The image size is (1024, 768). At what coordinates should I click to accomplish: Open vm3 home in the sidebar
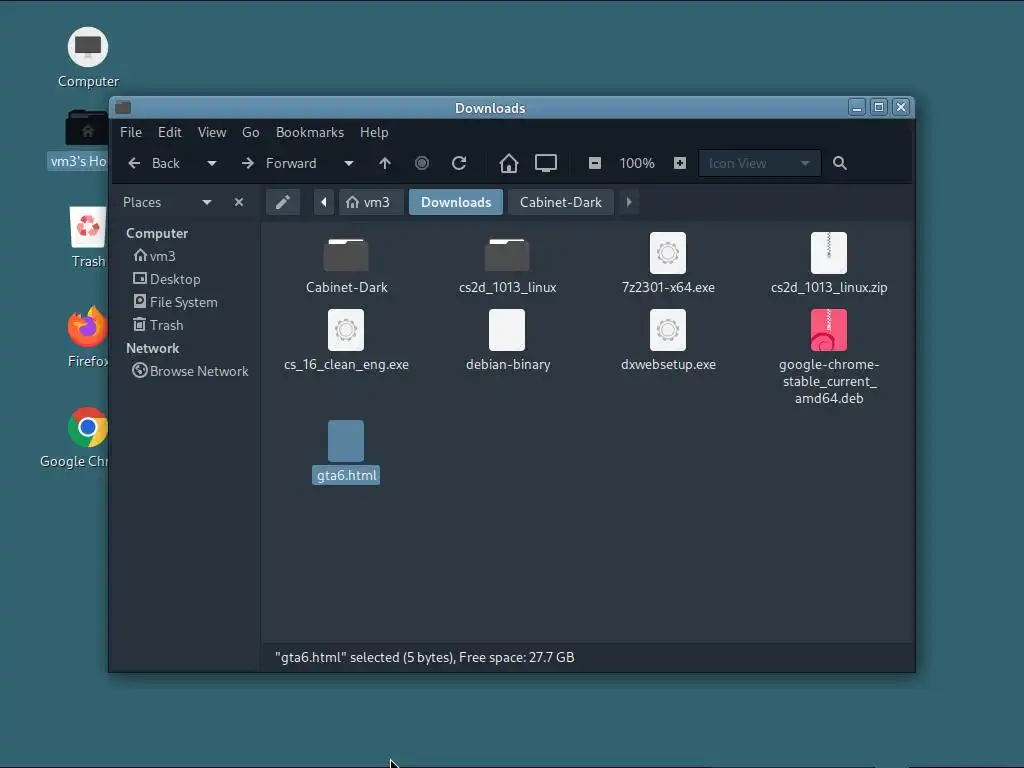point(155,256)
